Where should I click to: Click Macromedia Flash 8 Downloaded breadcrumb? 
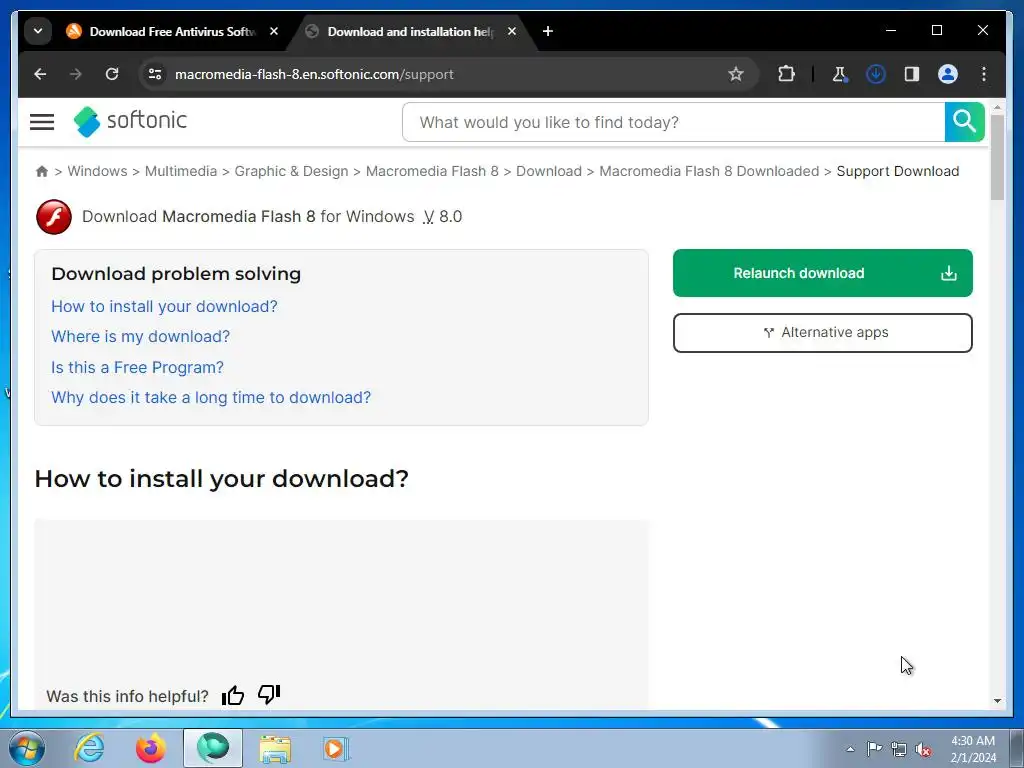[x=709, y=171]
